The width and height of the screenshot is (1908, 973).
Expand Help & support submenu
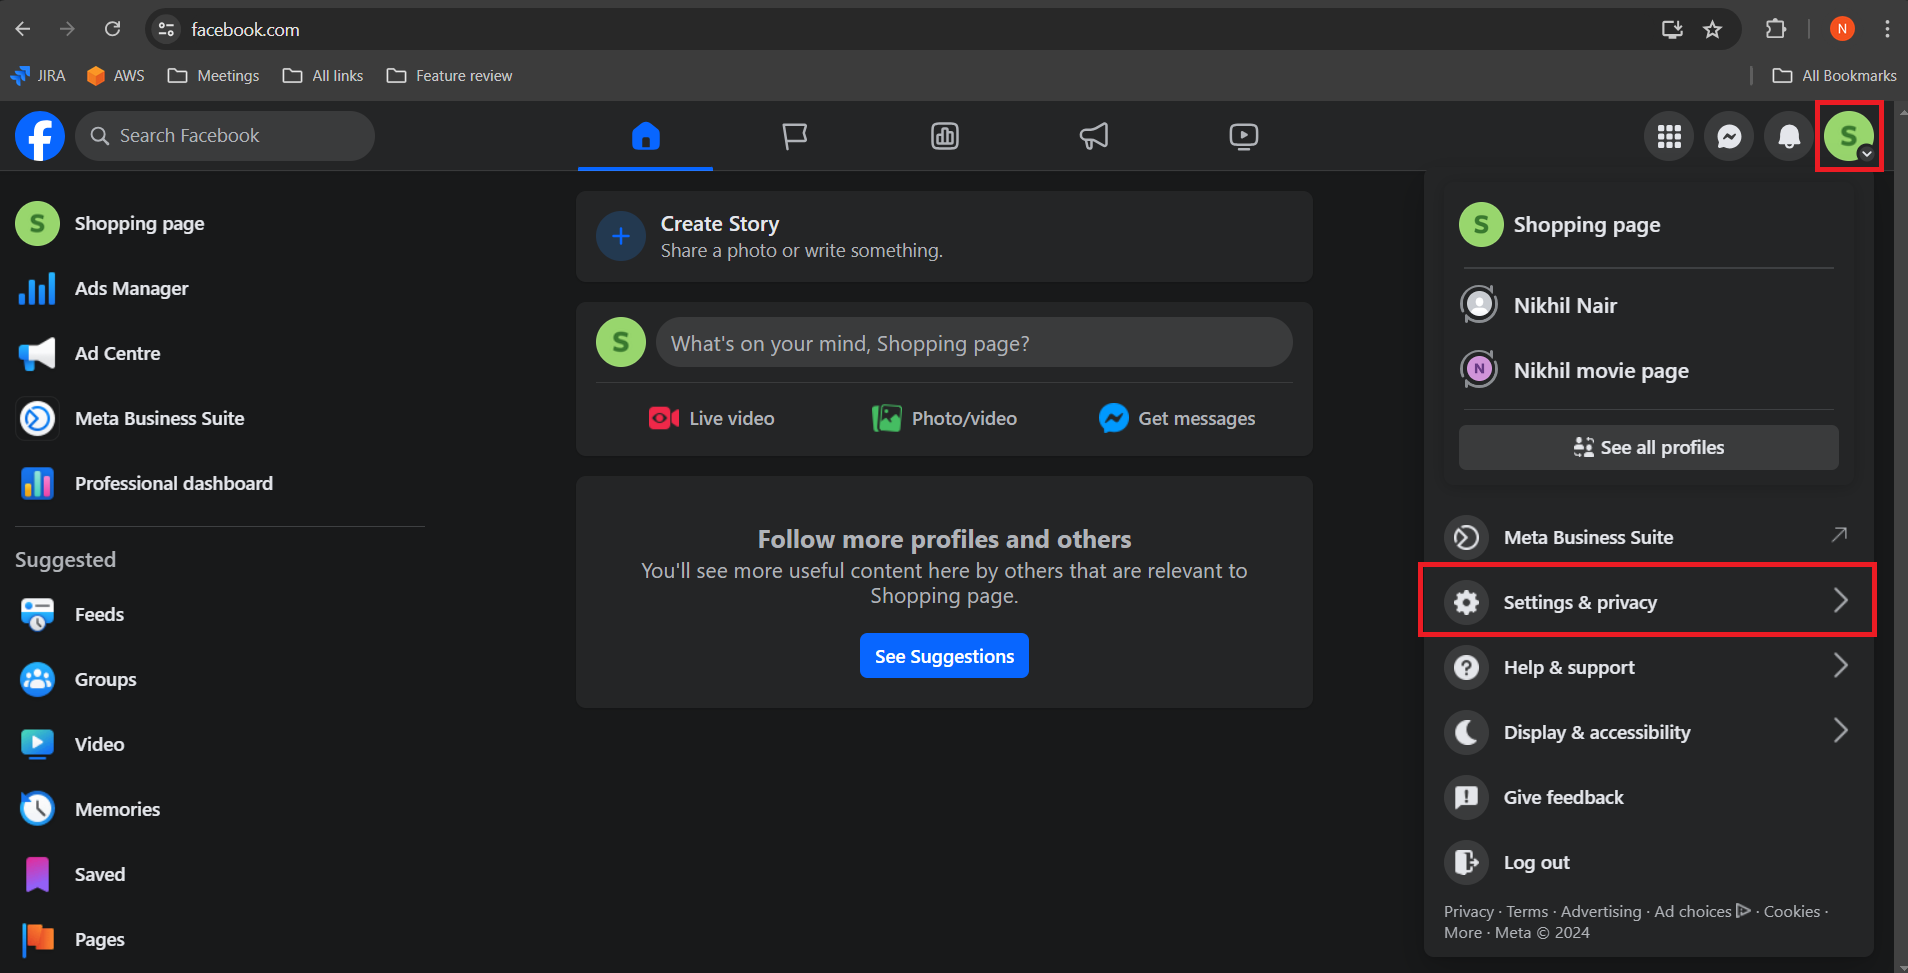1648,668
